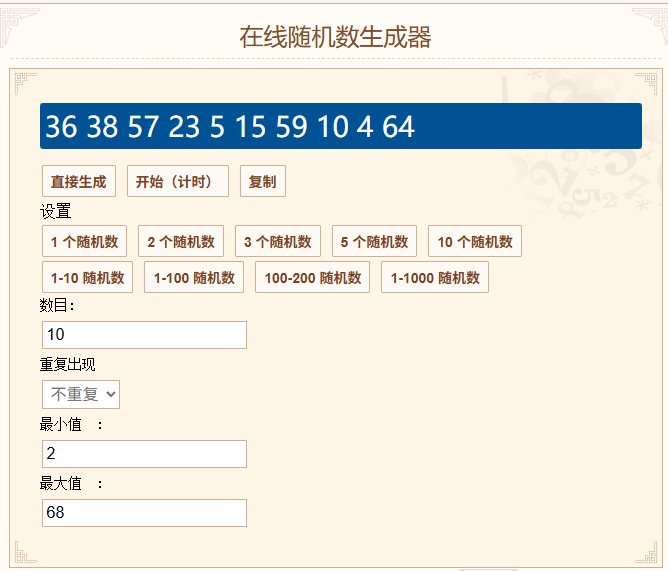
Task: Set count with 5 个随机数 preset
Action: [374, 241]
